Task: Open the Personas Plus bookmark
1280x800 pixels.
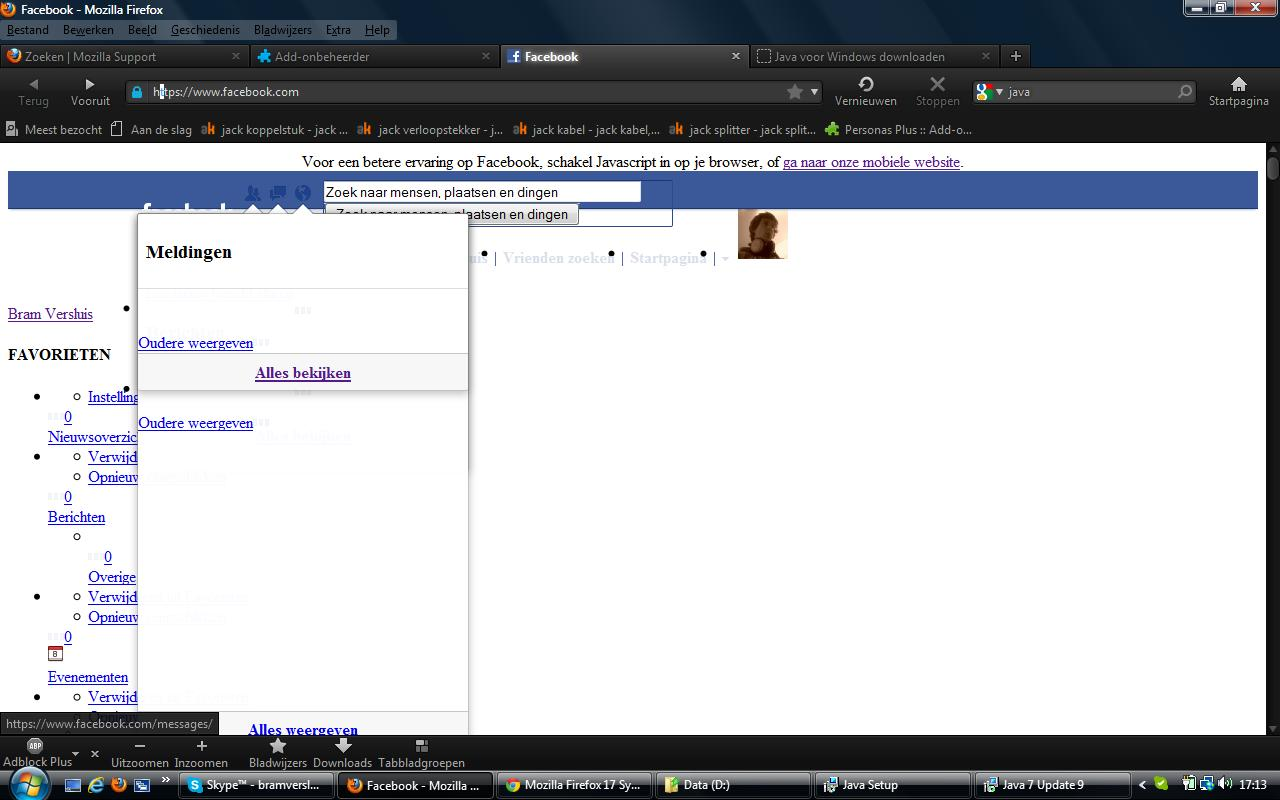Action: (x=898, y=129)
